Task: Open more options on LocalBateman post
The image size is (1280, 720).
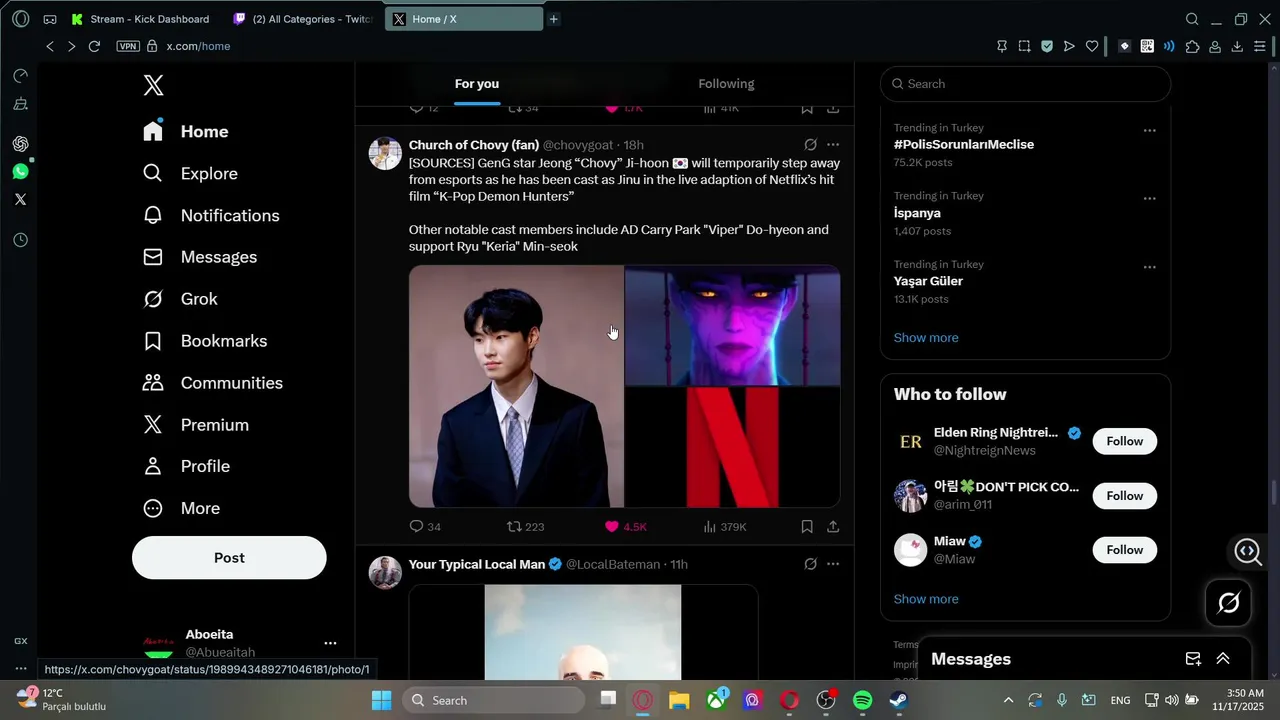Action: tap(833, 564)
